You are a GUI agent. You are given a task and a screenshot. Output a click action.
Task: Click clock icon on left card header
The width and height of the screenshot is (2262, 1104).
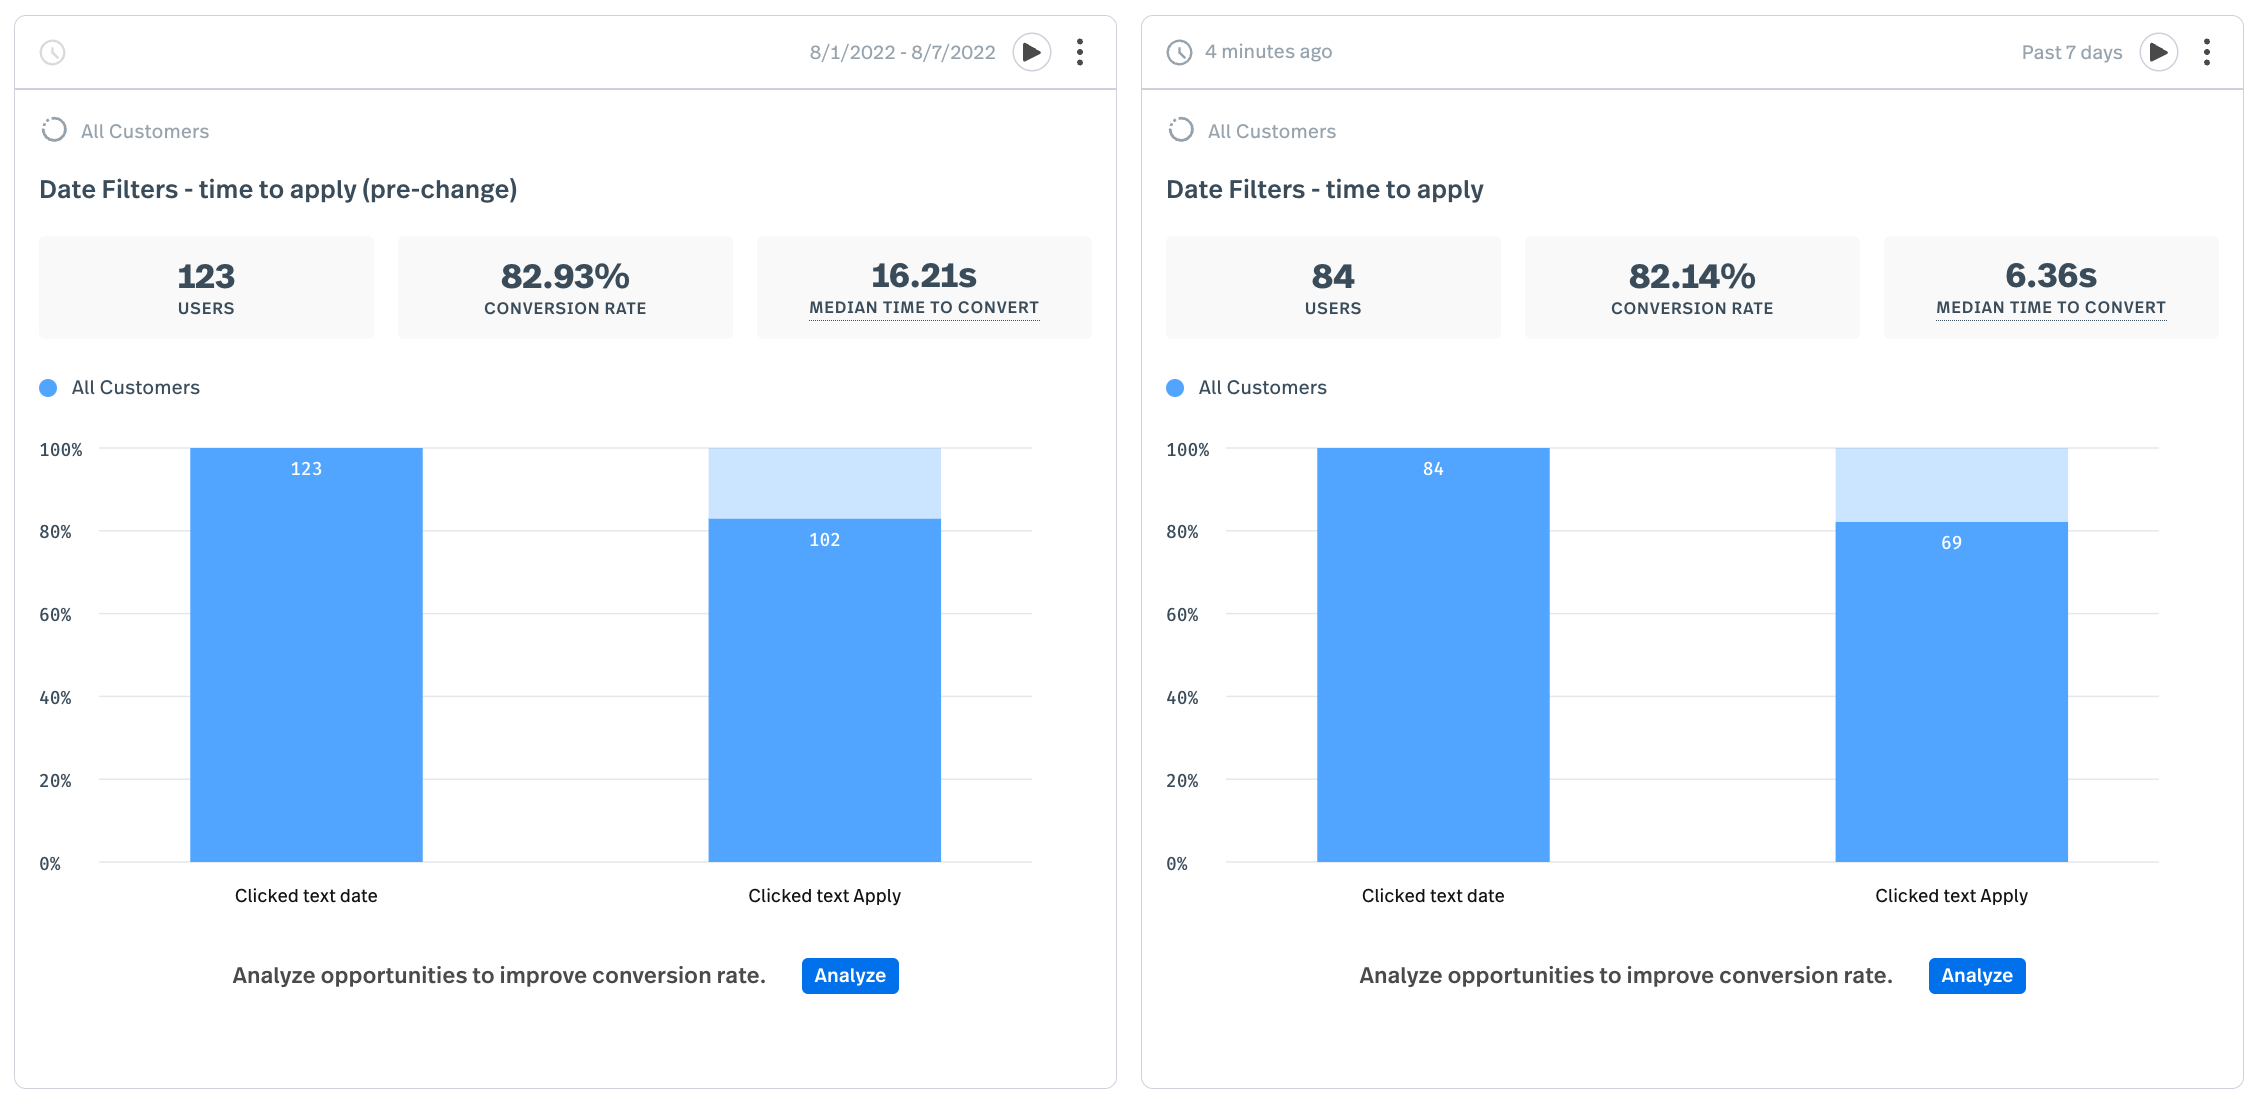point(53,52)
